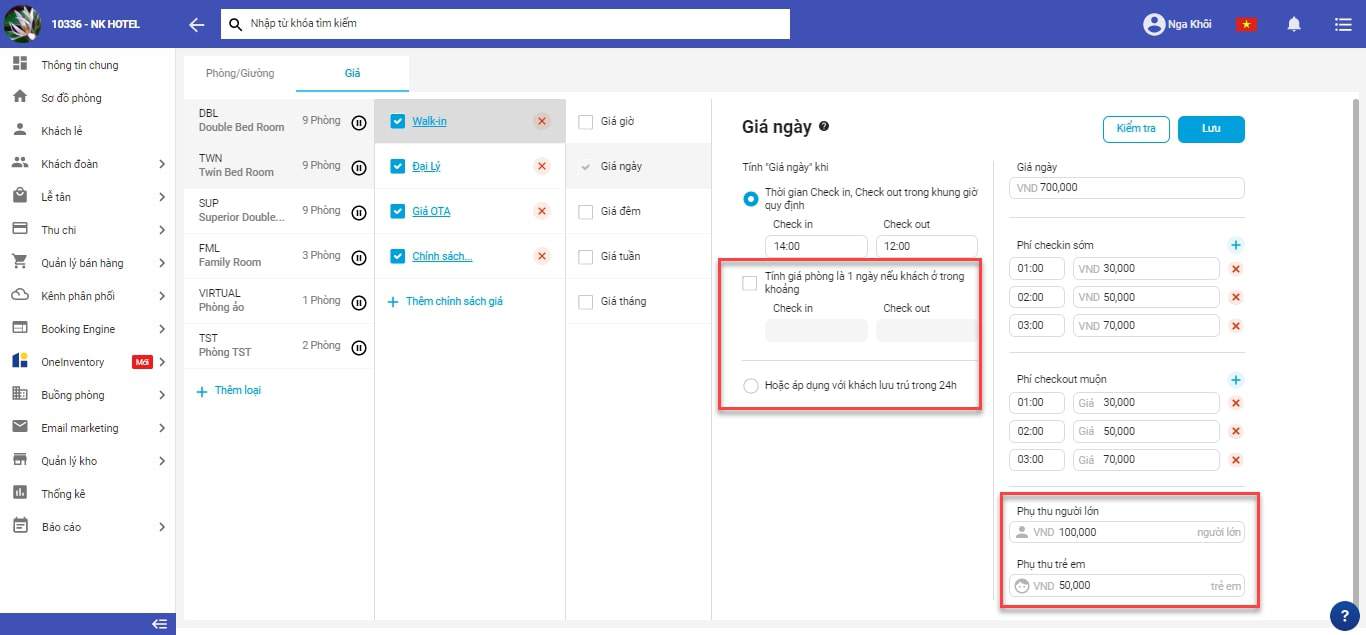Open the Nga Khôi user account
1366x635 pixels.
pos(1178,24)
